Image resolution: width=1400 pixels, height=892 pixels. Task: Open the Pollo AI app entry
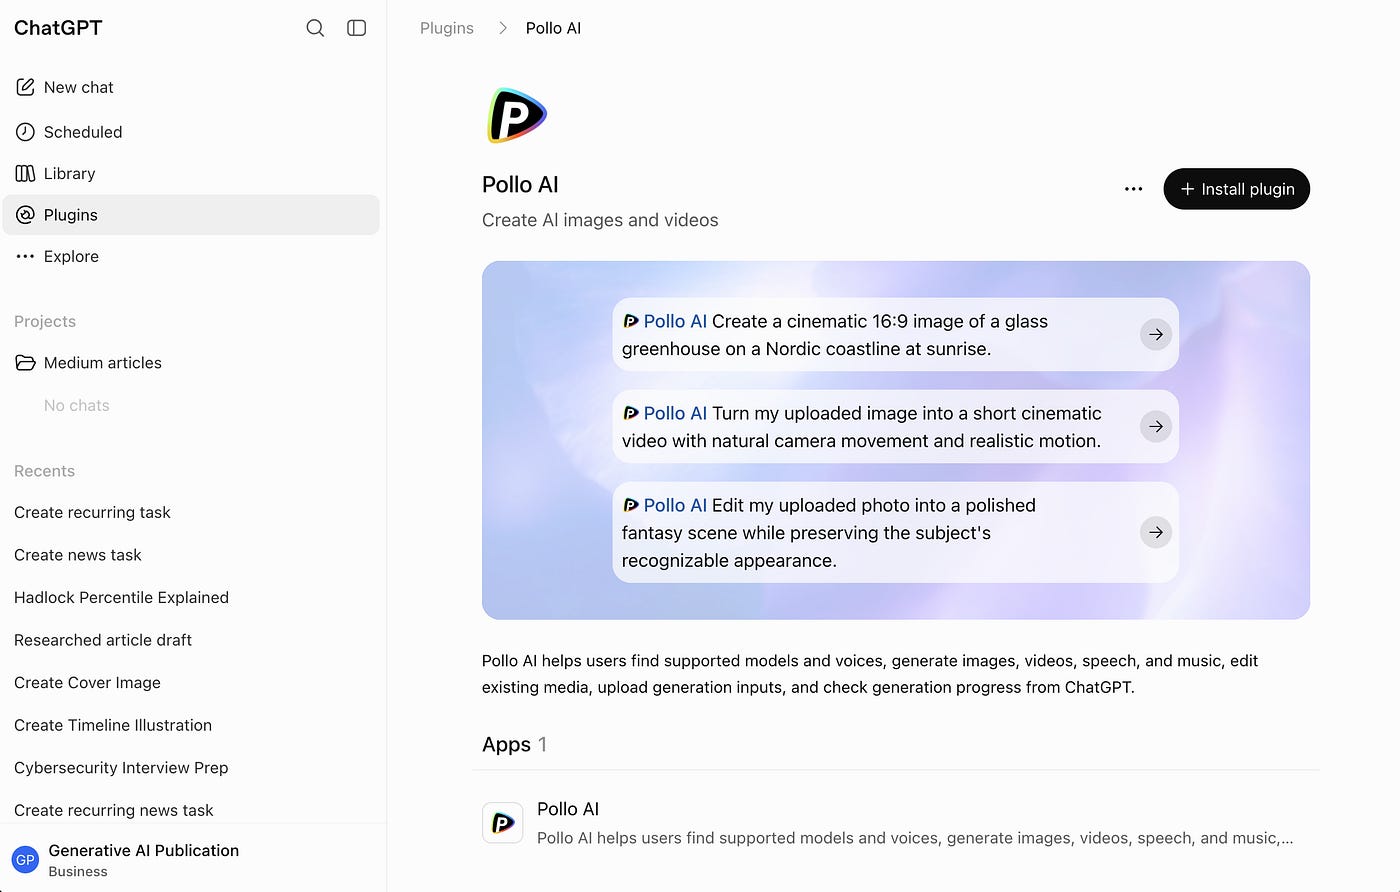point(895,823)
